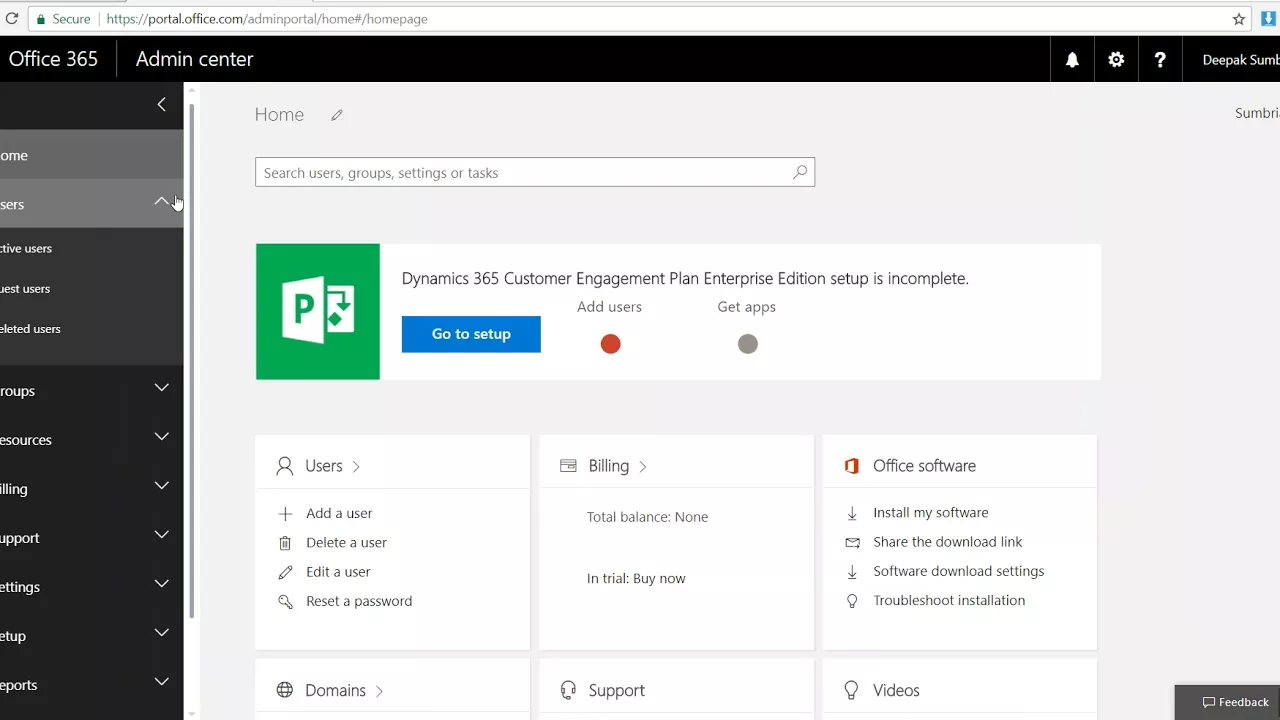Collapse the Users navigation section
This screenshot has height=720, width=1280.
point(162,202)
